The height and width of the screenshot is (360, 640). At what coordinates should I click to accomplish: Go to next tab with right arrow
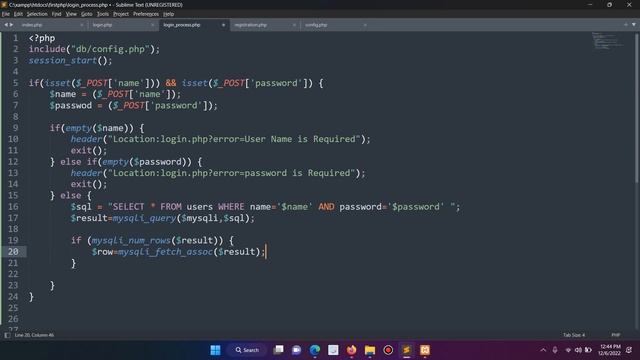[11, 25]
